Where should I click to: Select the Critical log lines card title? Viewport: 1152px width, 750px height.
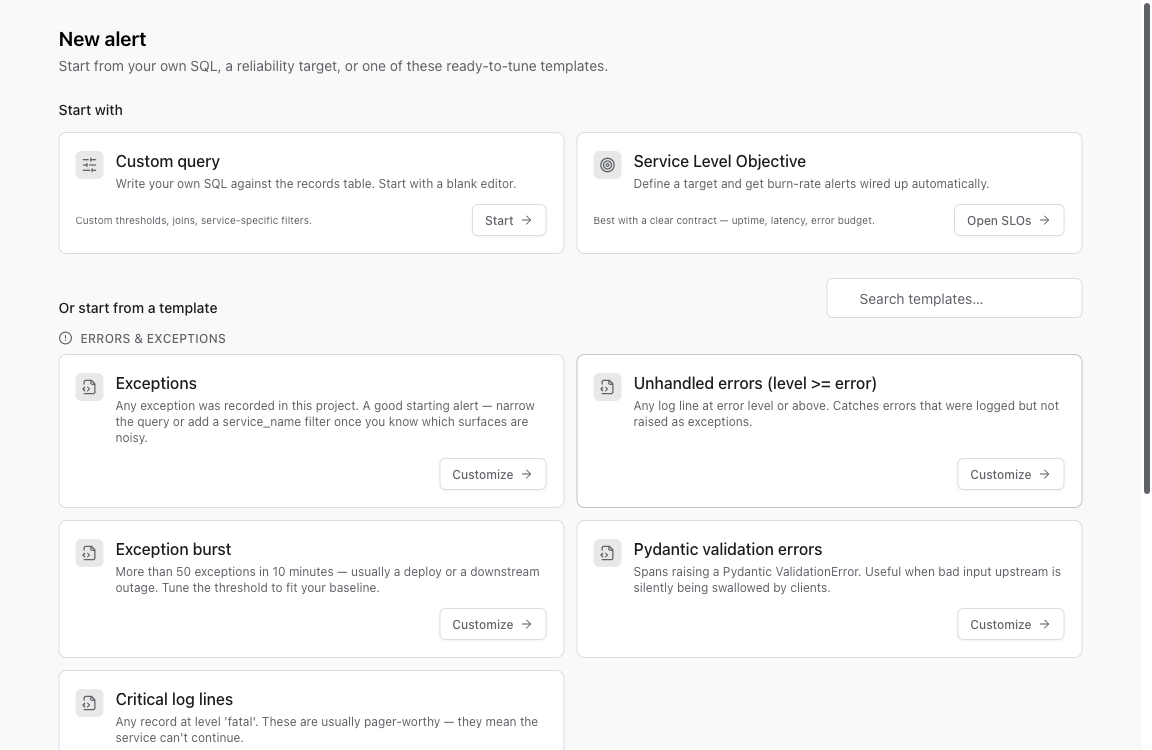tap(174, 699)
